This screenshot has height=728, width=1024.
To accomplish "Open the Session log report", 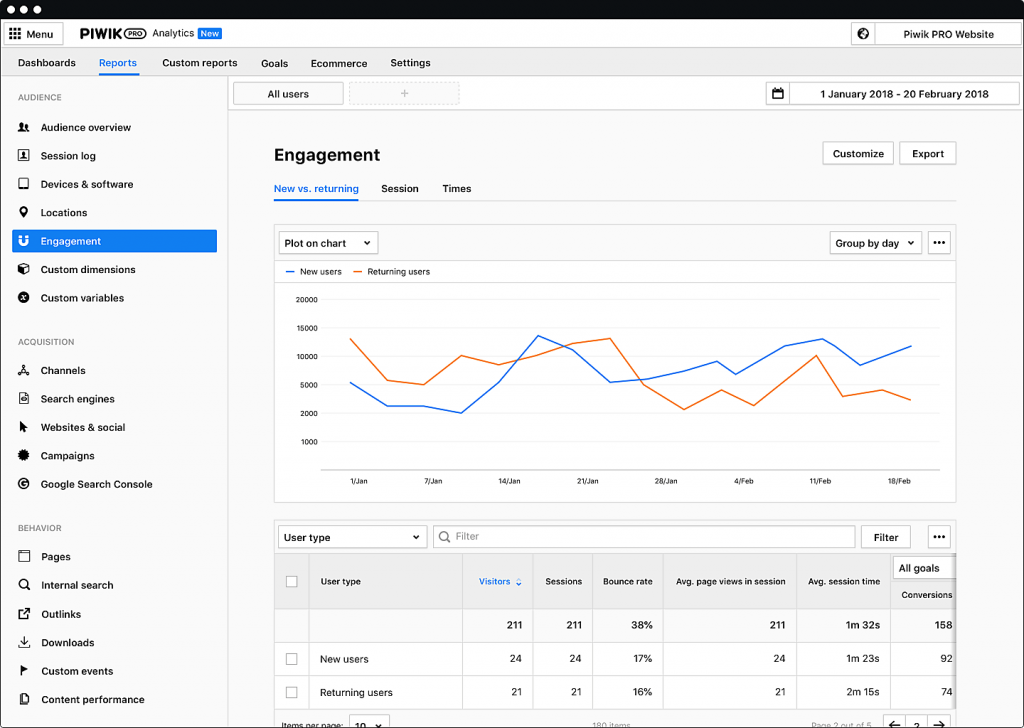I will point(74,155).
